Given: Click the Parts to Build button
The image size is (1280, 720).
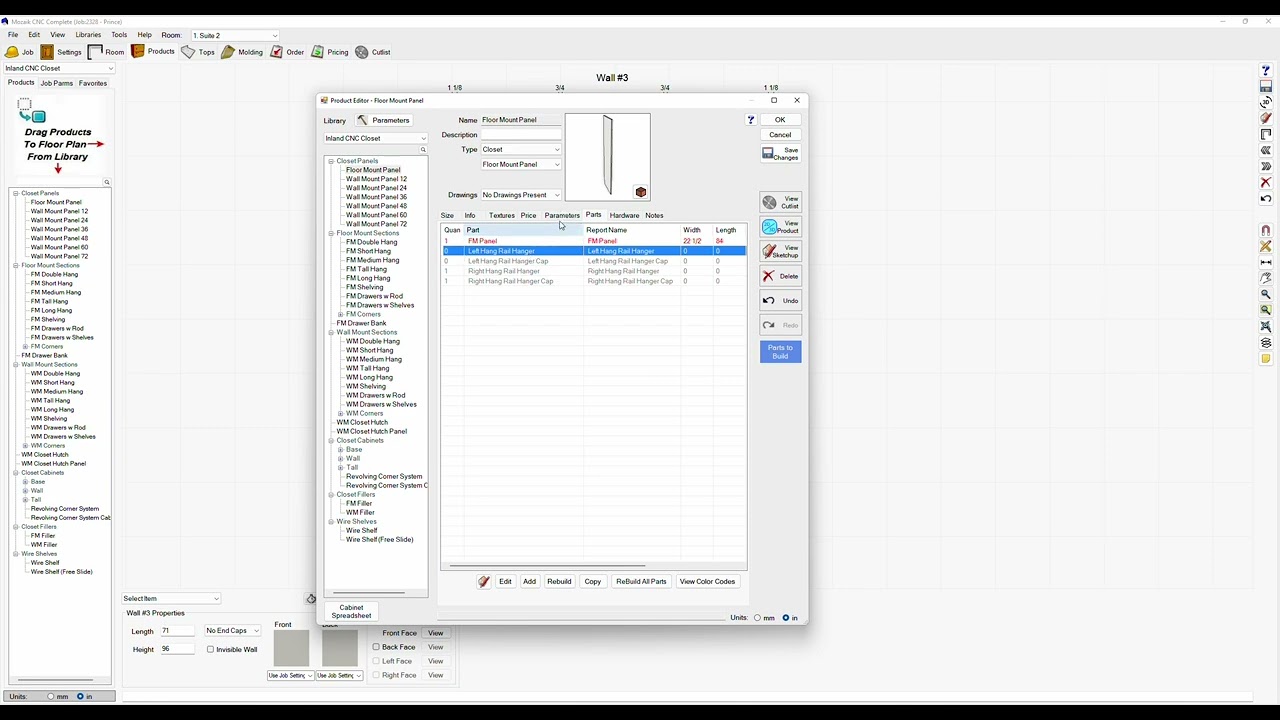Looking at the screenshot, I should click(x=780, y=352).
